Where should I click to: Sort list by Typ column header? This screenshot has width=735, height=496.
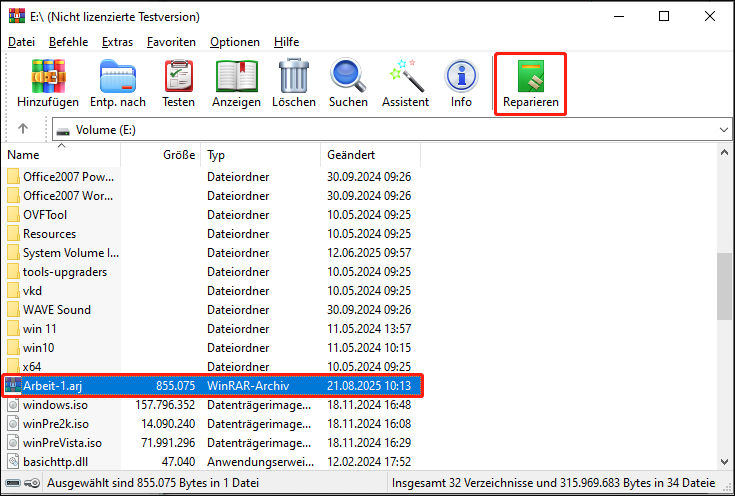261,155
